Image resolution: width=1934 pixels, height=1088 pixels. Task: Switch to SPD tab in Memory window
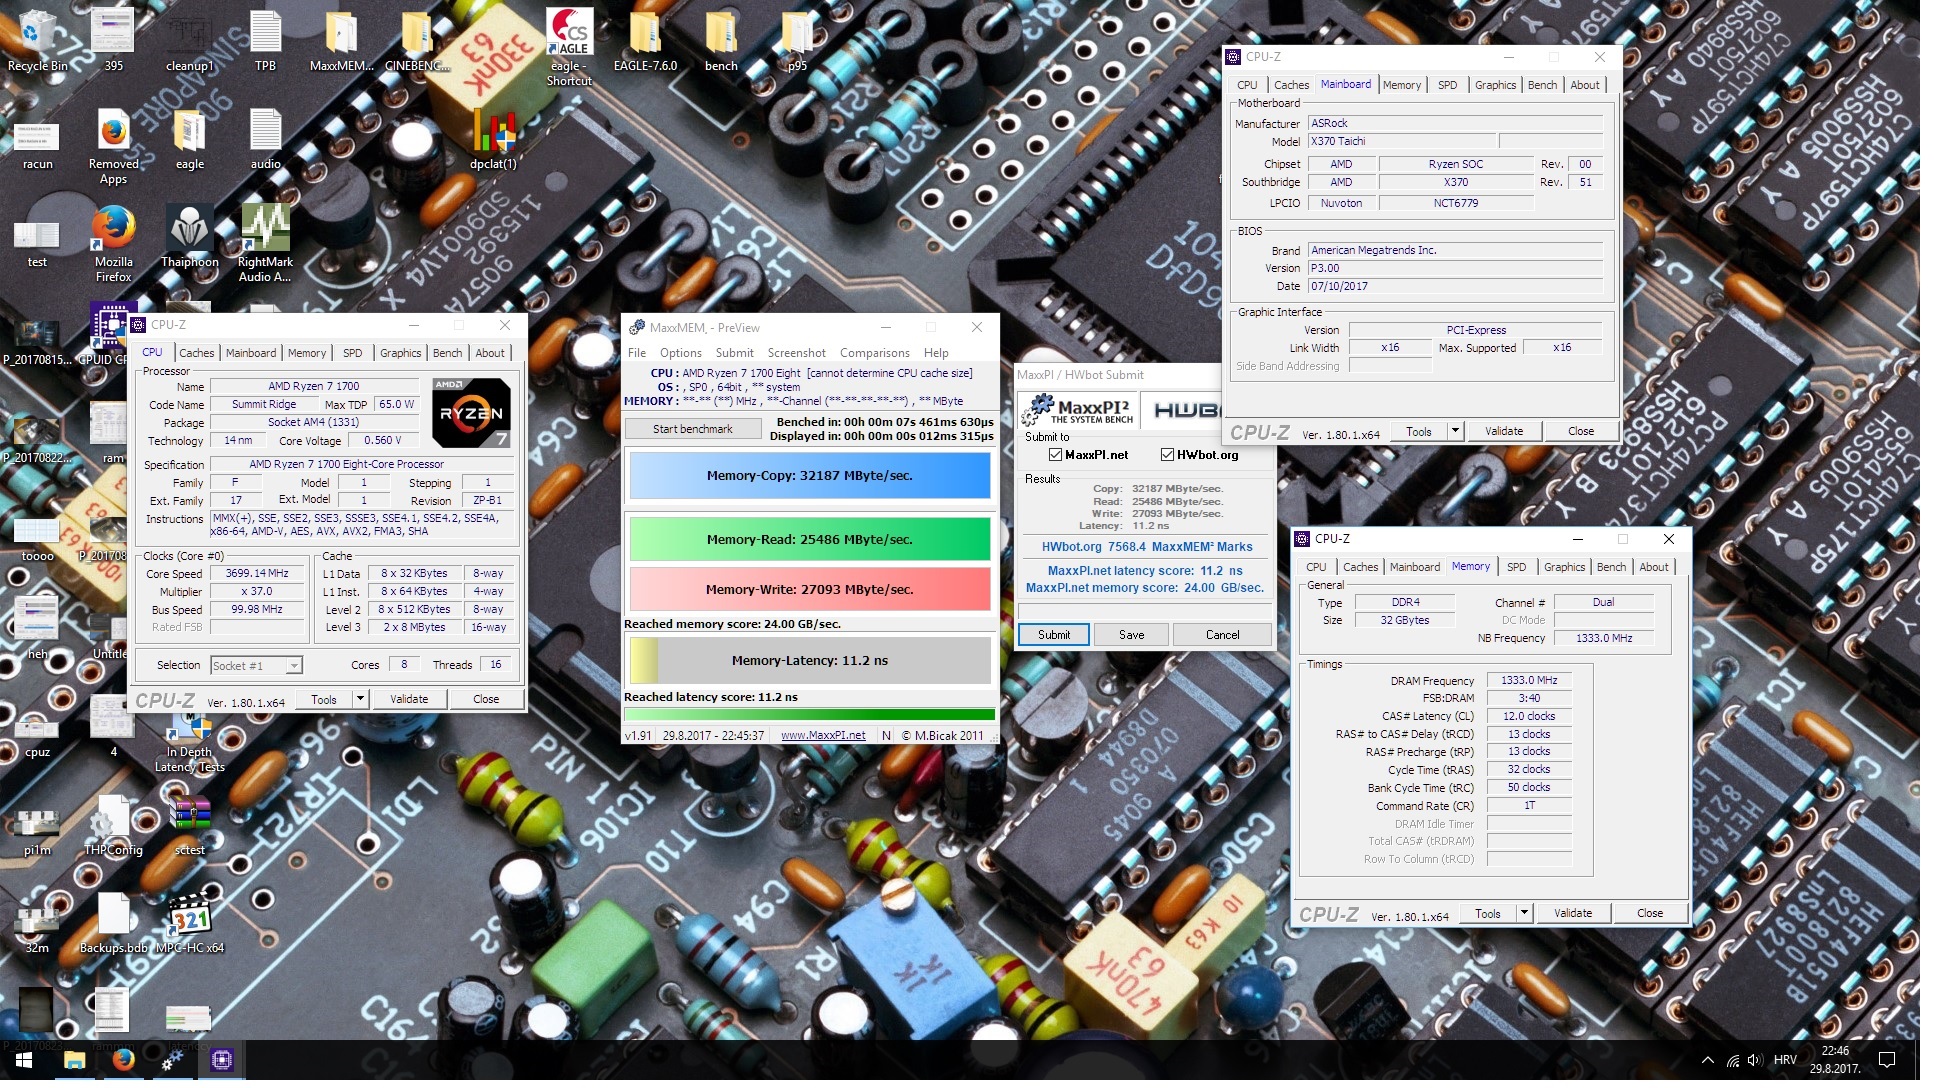click(1516, 568)
